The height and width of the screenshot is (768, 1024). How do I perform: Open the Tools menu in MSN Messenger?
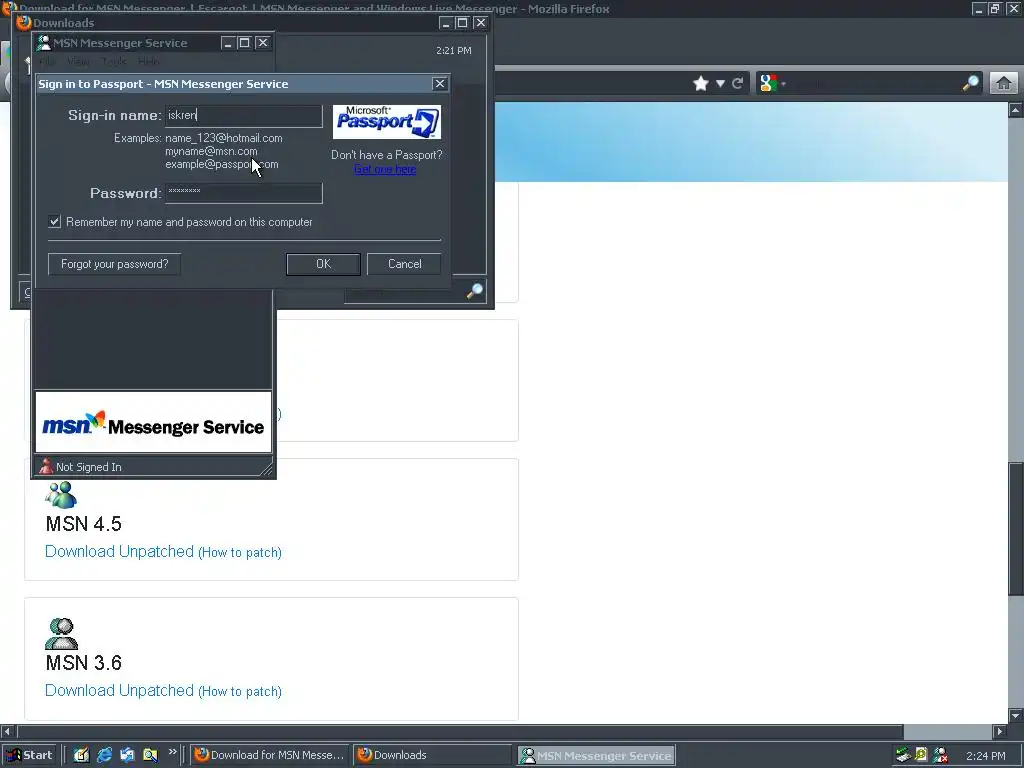[x=114, y=61]
